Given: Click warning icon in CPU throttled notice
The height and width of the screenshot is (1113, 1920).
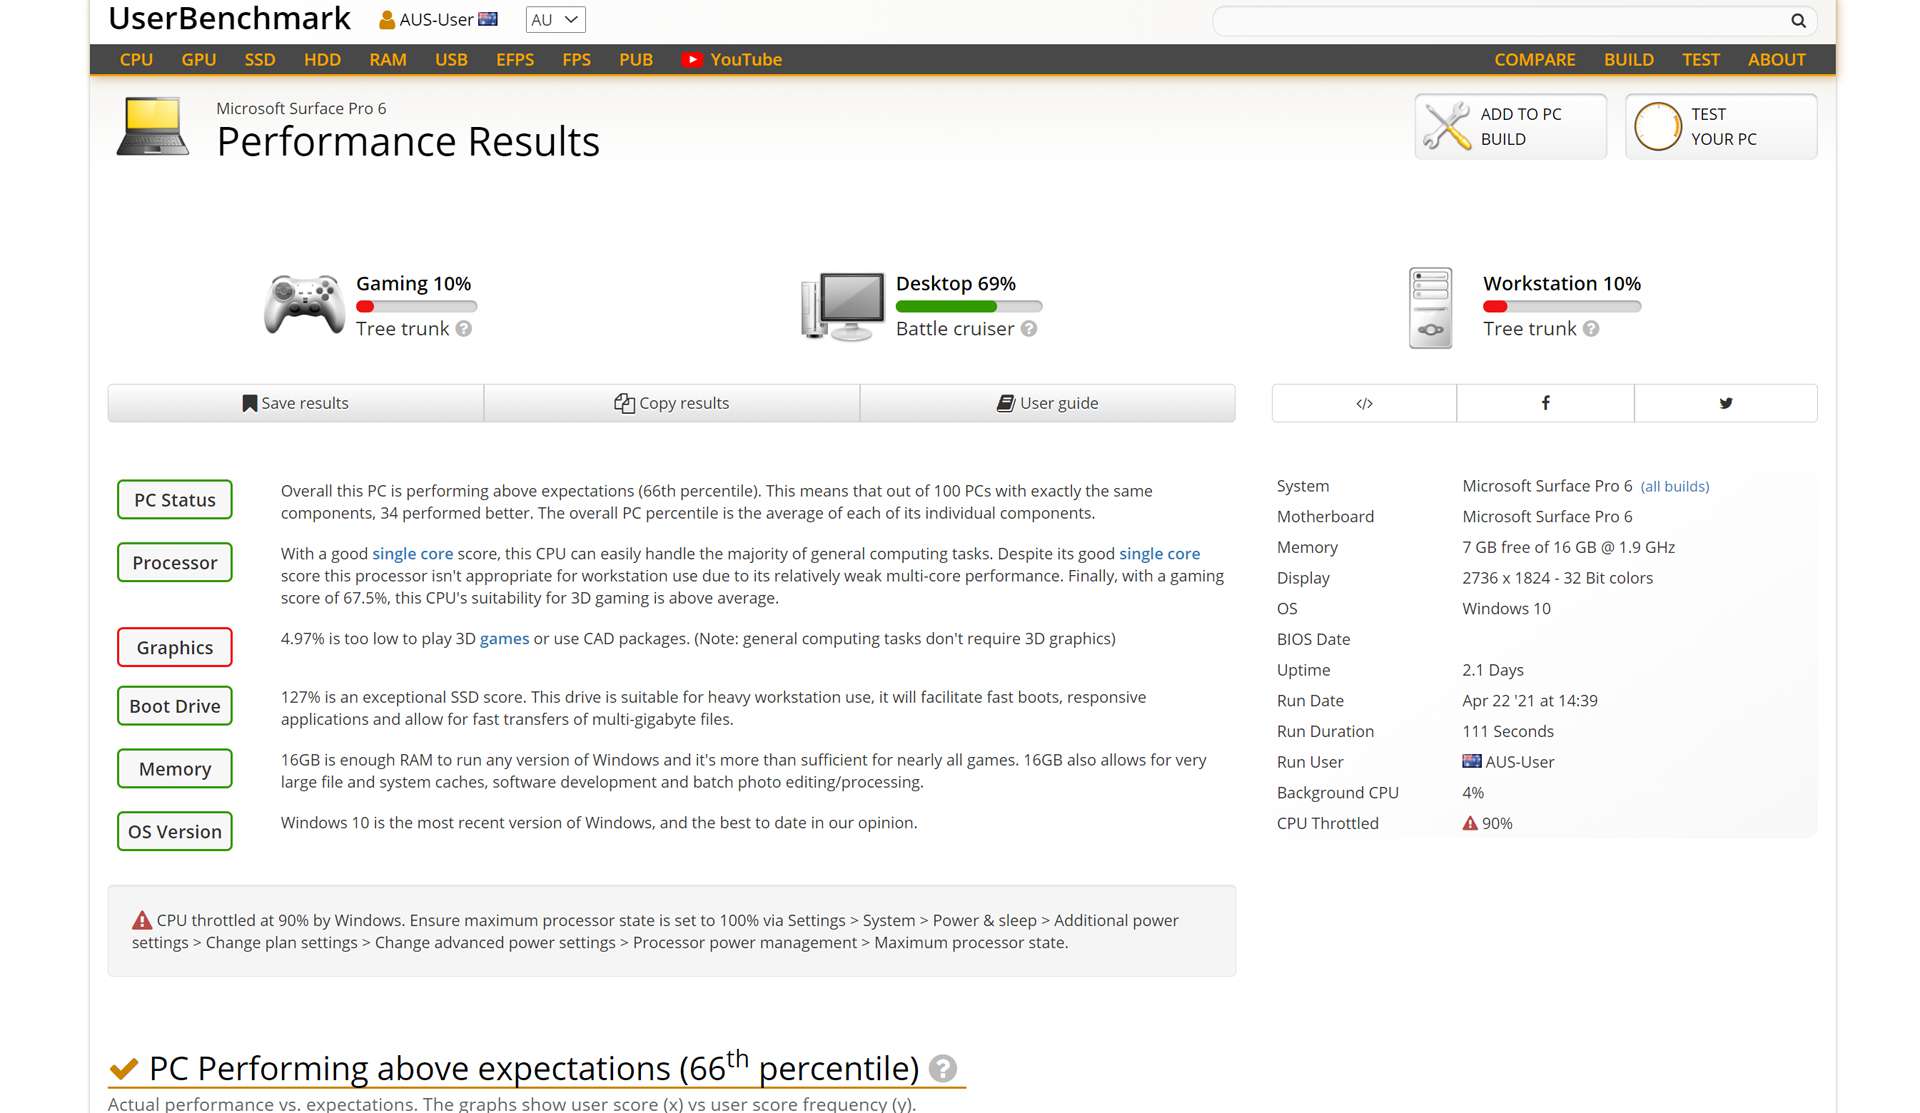Looking at the screenshot, I should click(142, 920).
